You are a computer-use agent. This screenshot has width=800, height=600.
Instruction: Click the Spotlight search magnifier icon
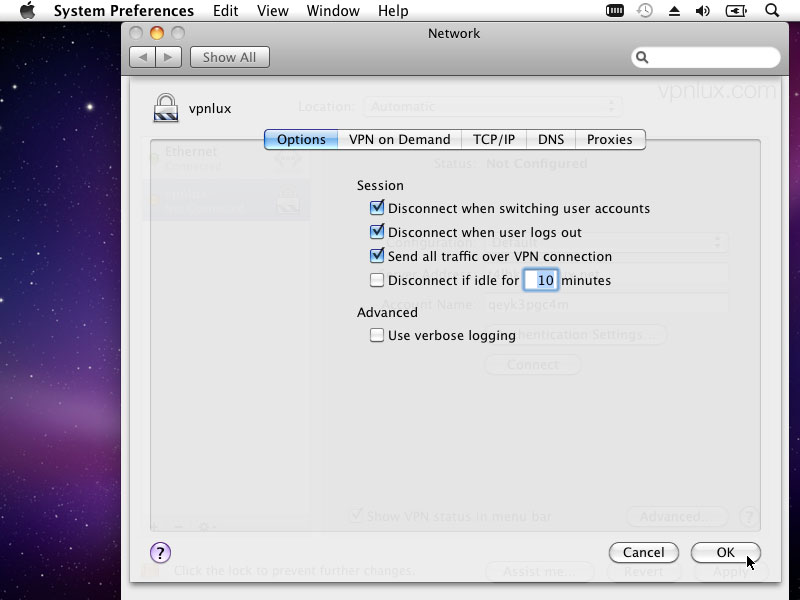pyautogui.click(x=772, y=11)
